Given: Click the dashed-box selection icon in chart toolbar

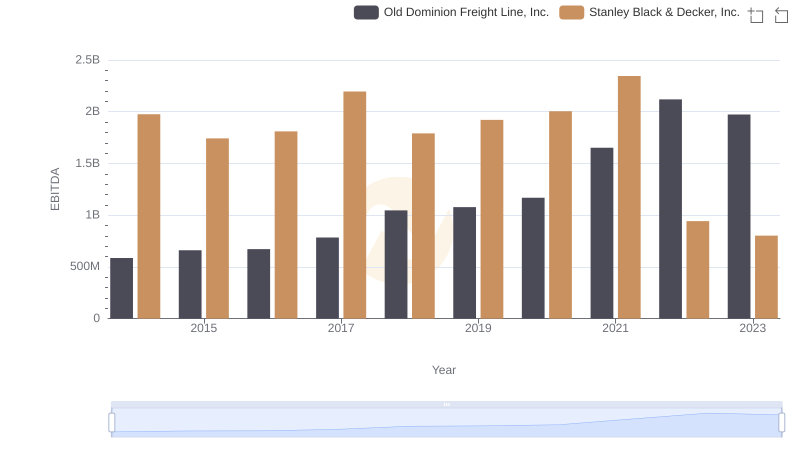Looking at the screenshot, I should pyautogui.click(x=756, y=15).
